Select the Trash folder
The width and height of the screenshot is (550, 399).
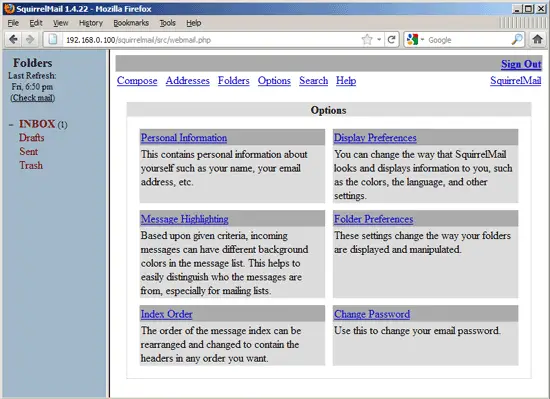(31, 165)
